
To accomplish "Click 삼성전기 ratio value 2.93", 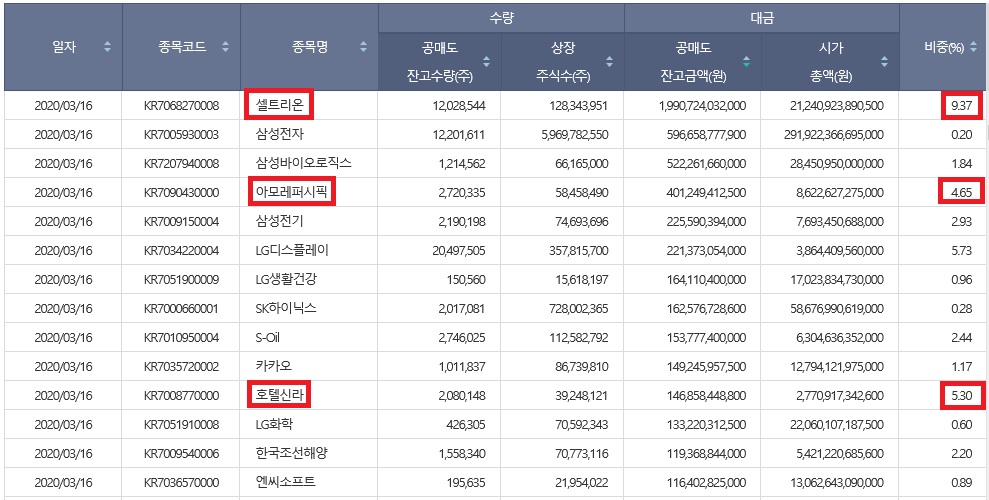I will (x=961, y=221).
